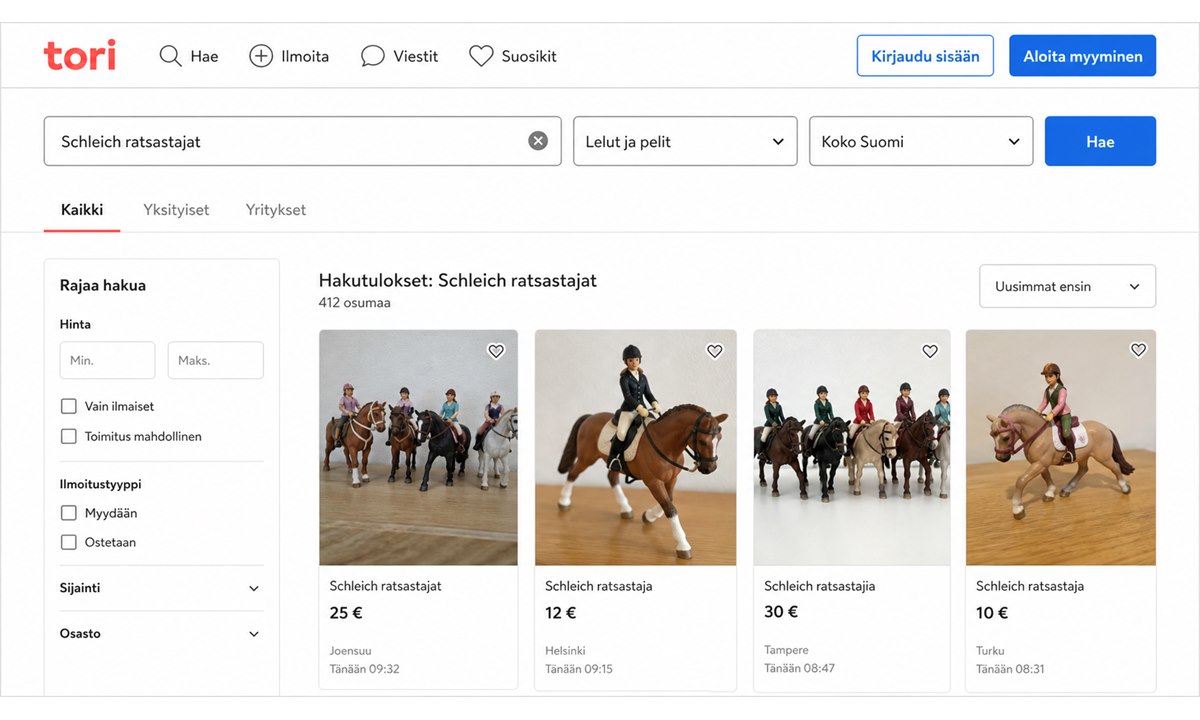The height and width of the screenshot is (720, 1200).
Task: Open search via Hae magnifier icon
Action: point(170,56)
